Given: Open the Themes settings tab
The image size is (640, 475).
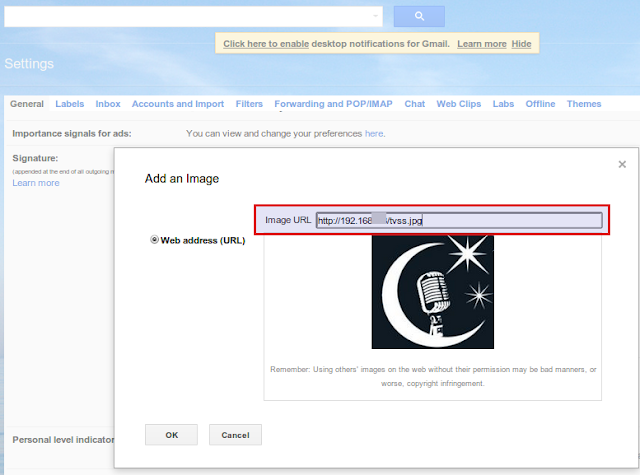Looking at the screenshot, I should (584, 104).
